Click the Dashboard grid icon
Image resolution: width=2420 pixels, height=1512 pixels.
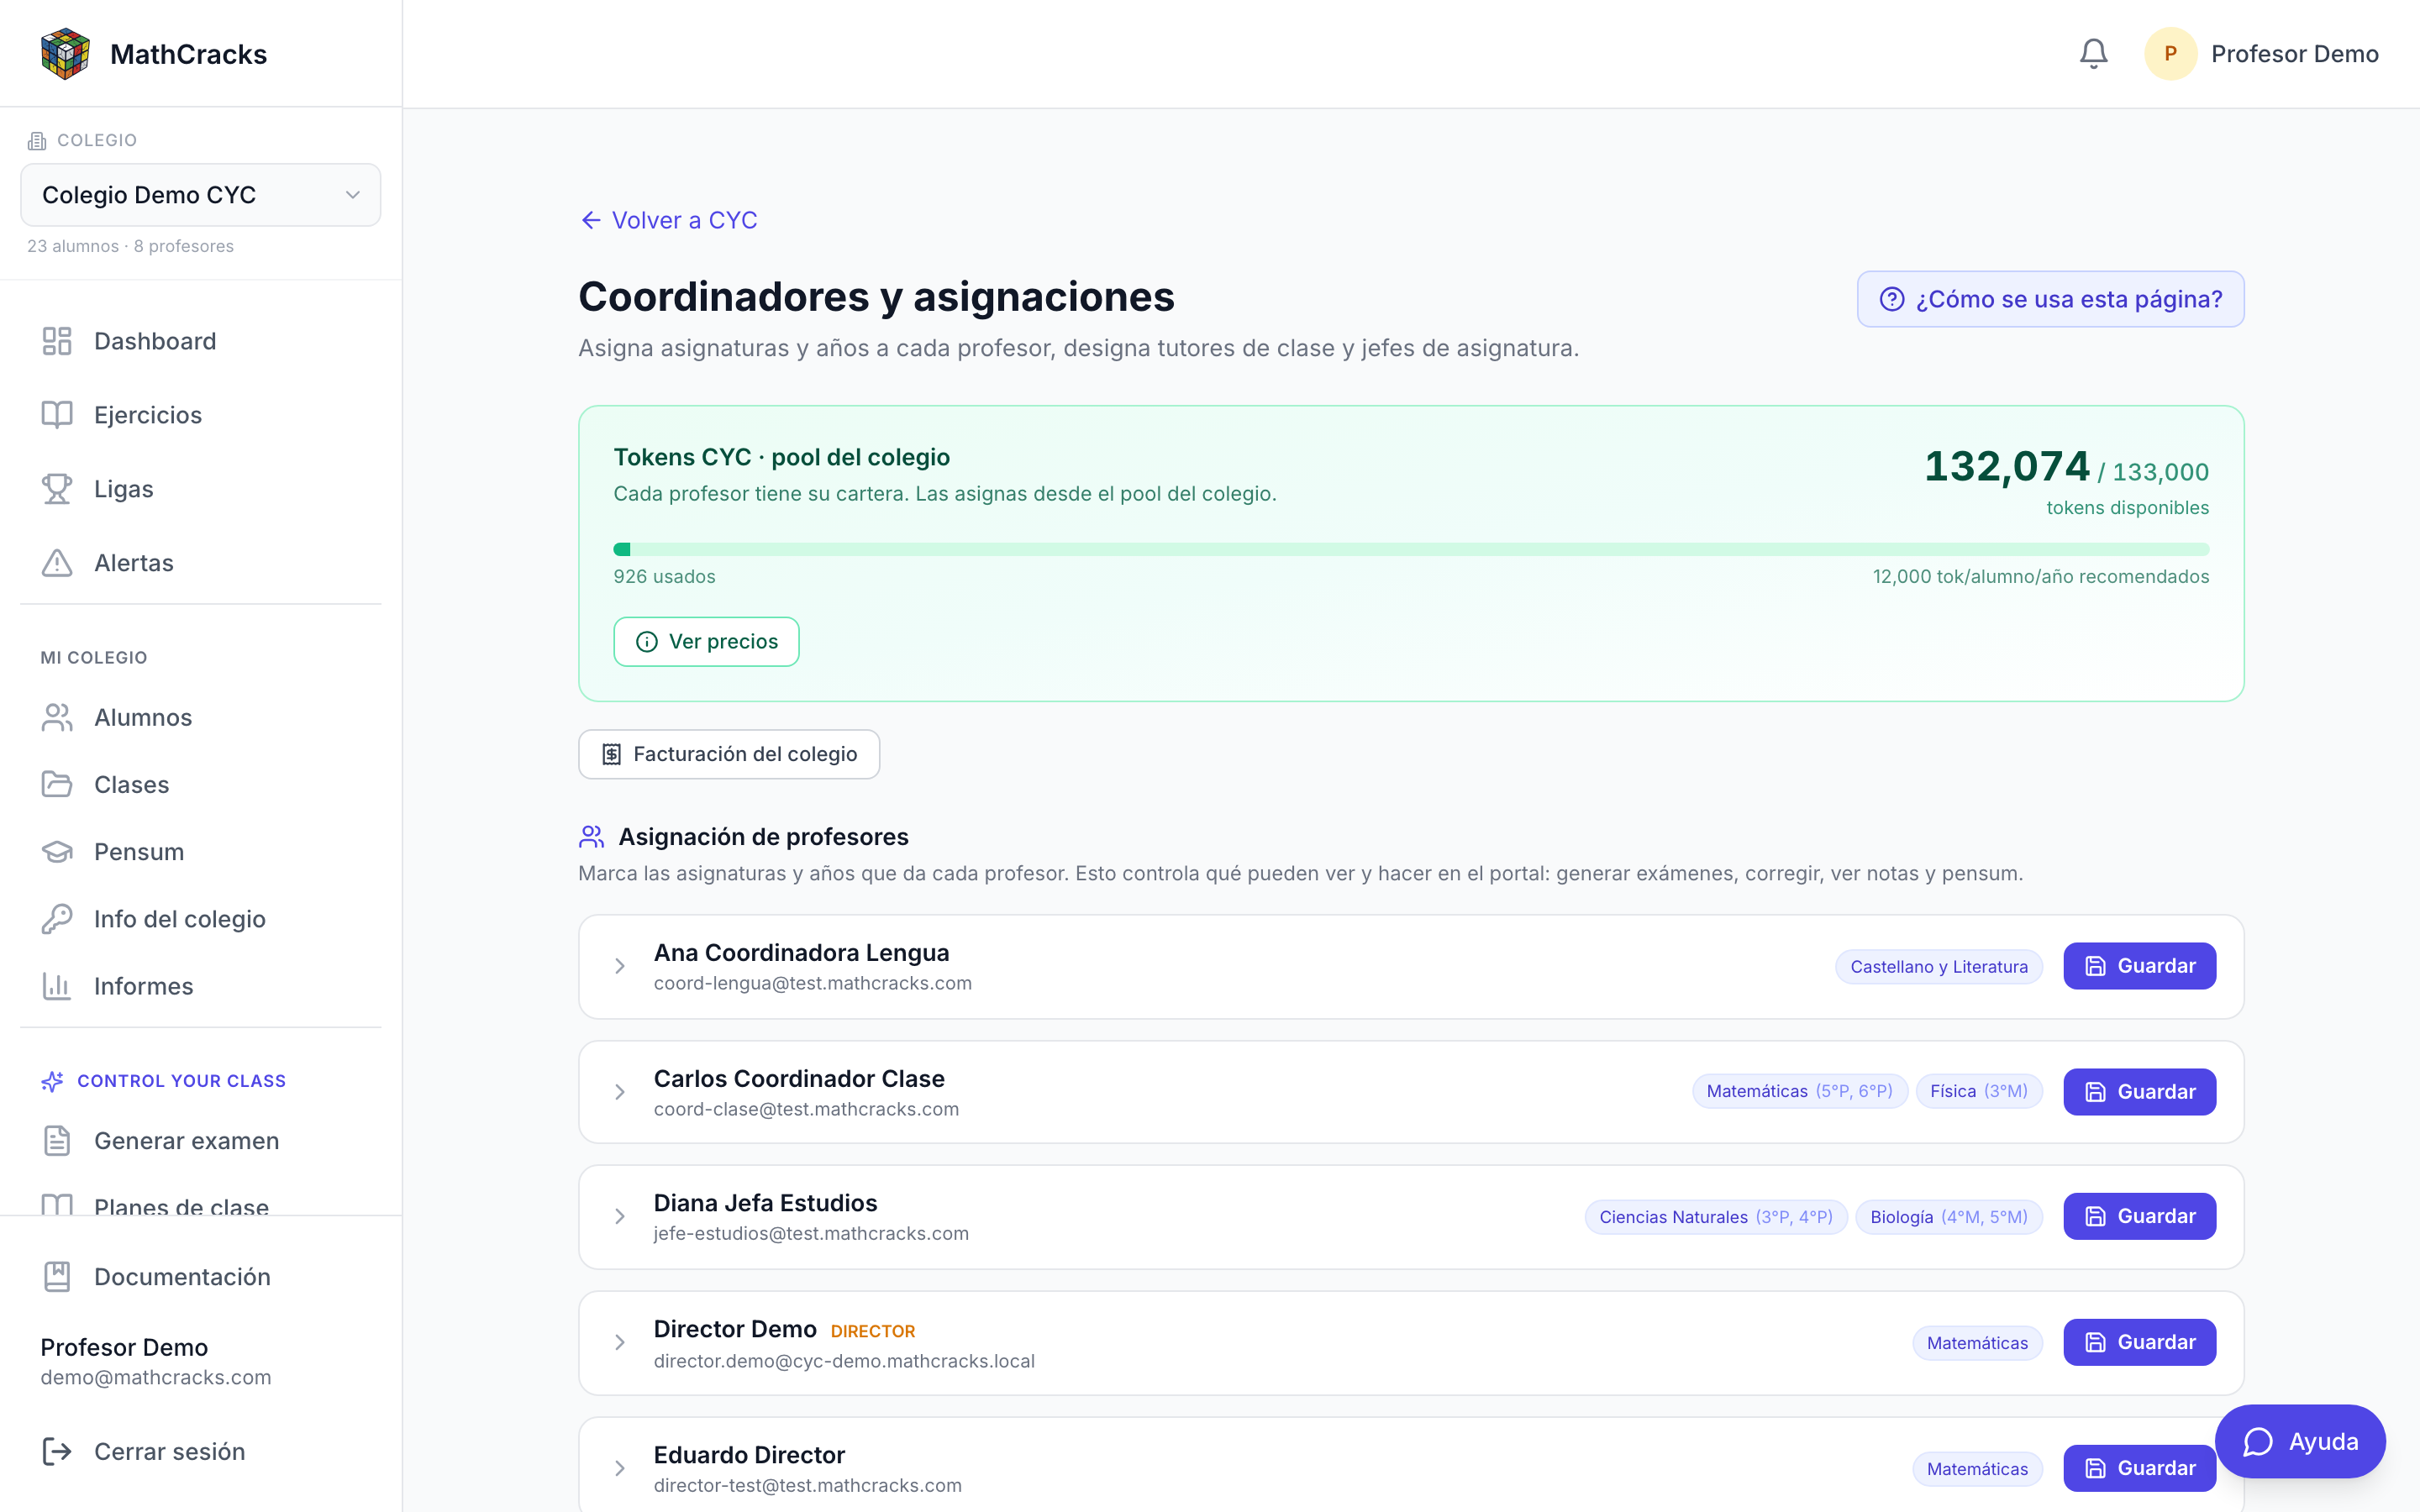(57, 341)
